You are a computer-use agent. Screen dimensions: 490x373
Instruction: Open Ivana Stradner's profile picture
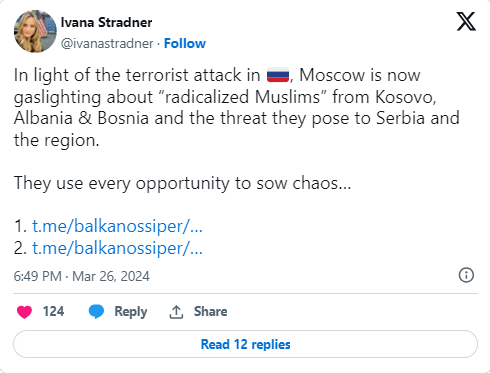pyautogui.click(x=35, y=31)
